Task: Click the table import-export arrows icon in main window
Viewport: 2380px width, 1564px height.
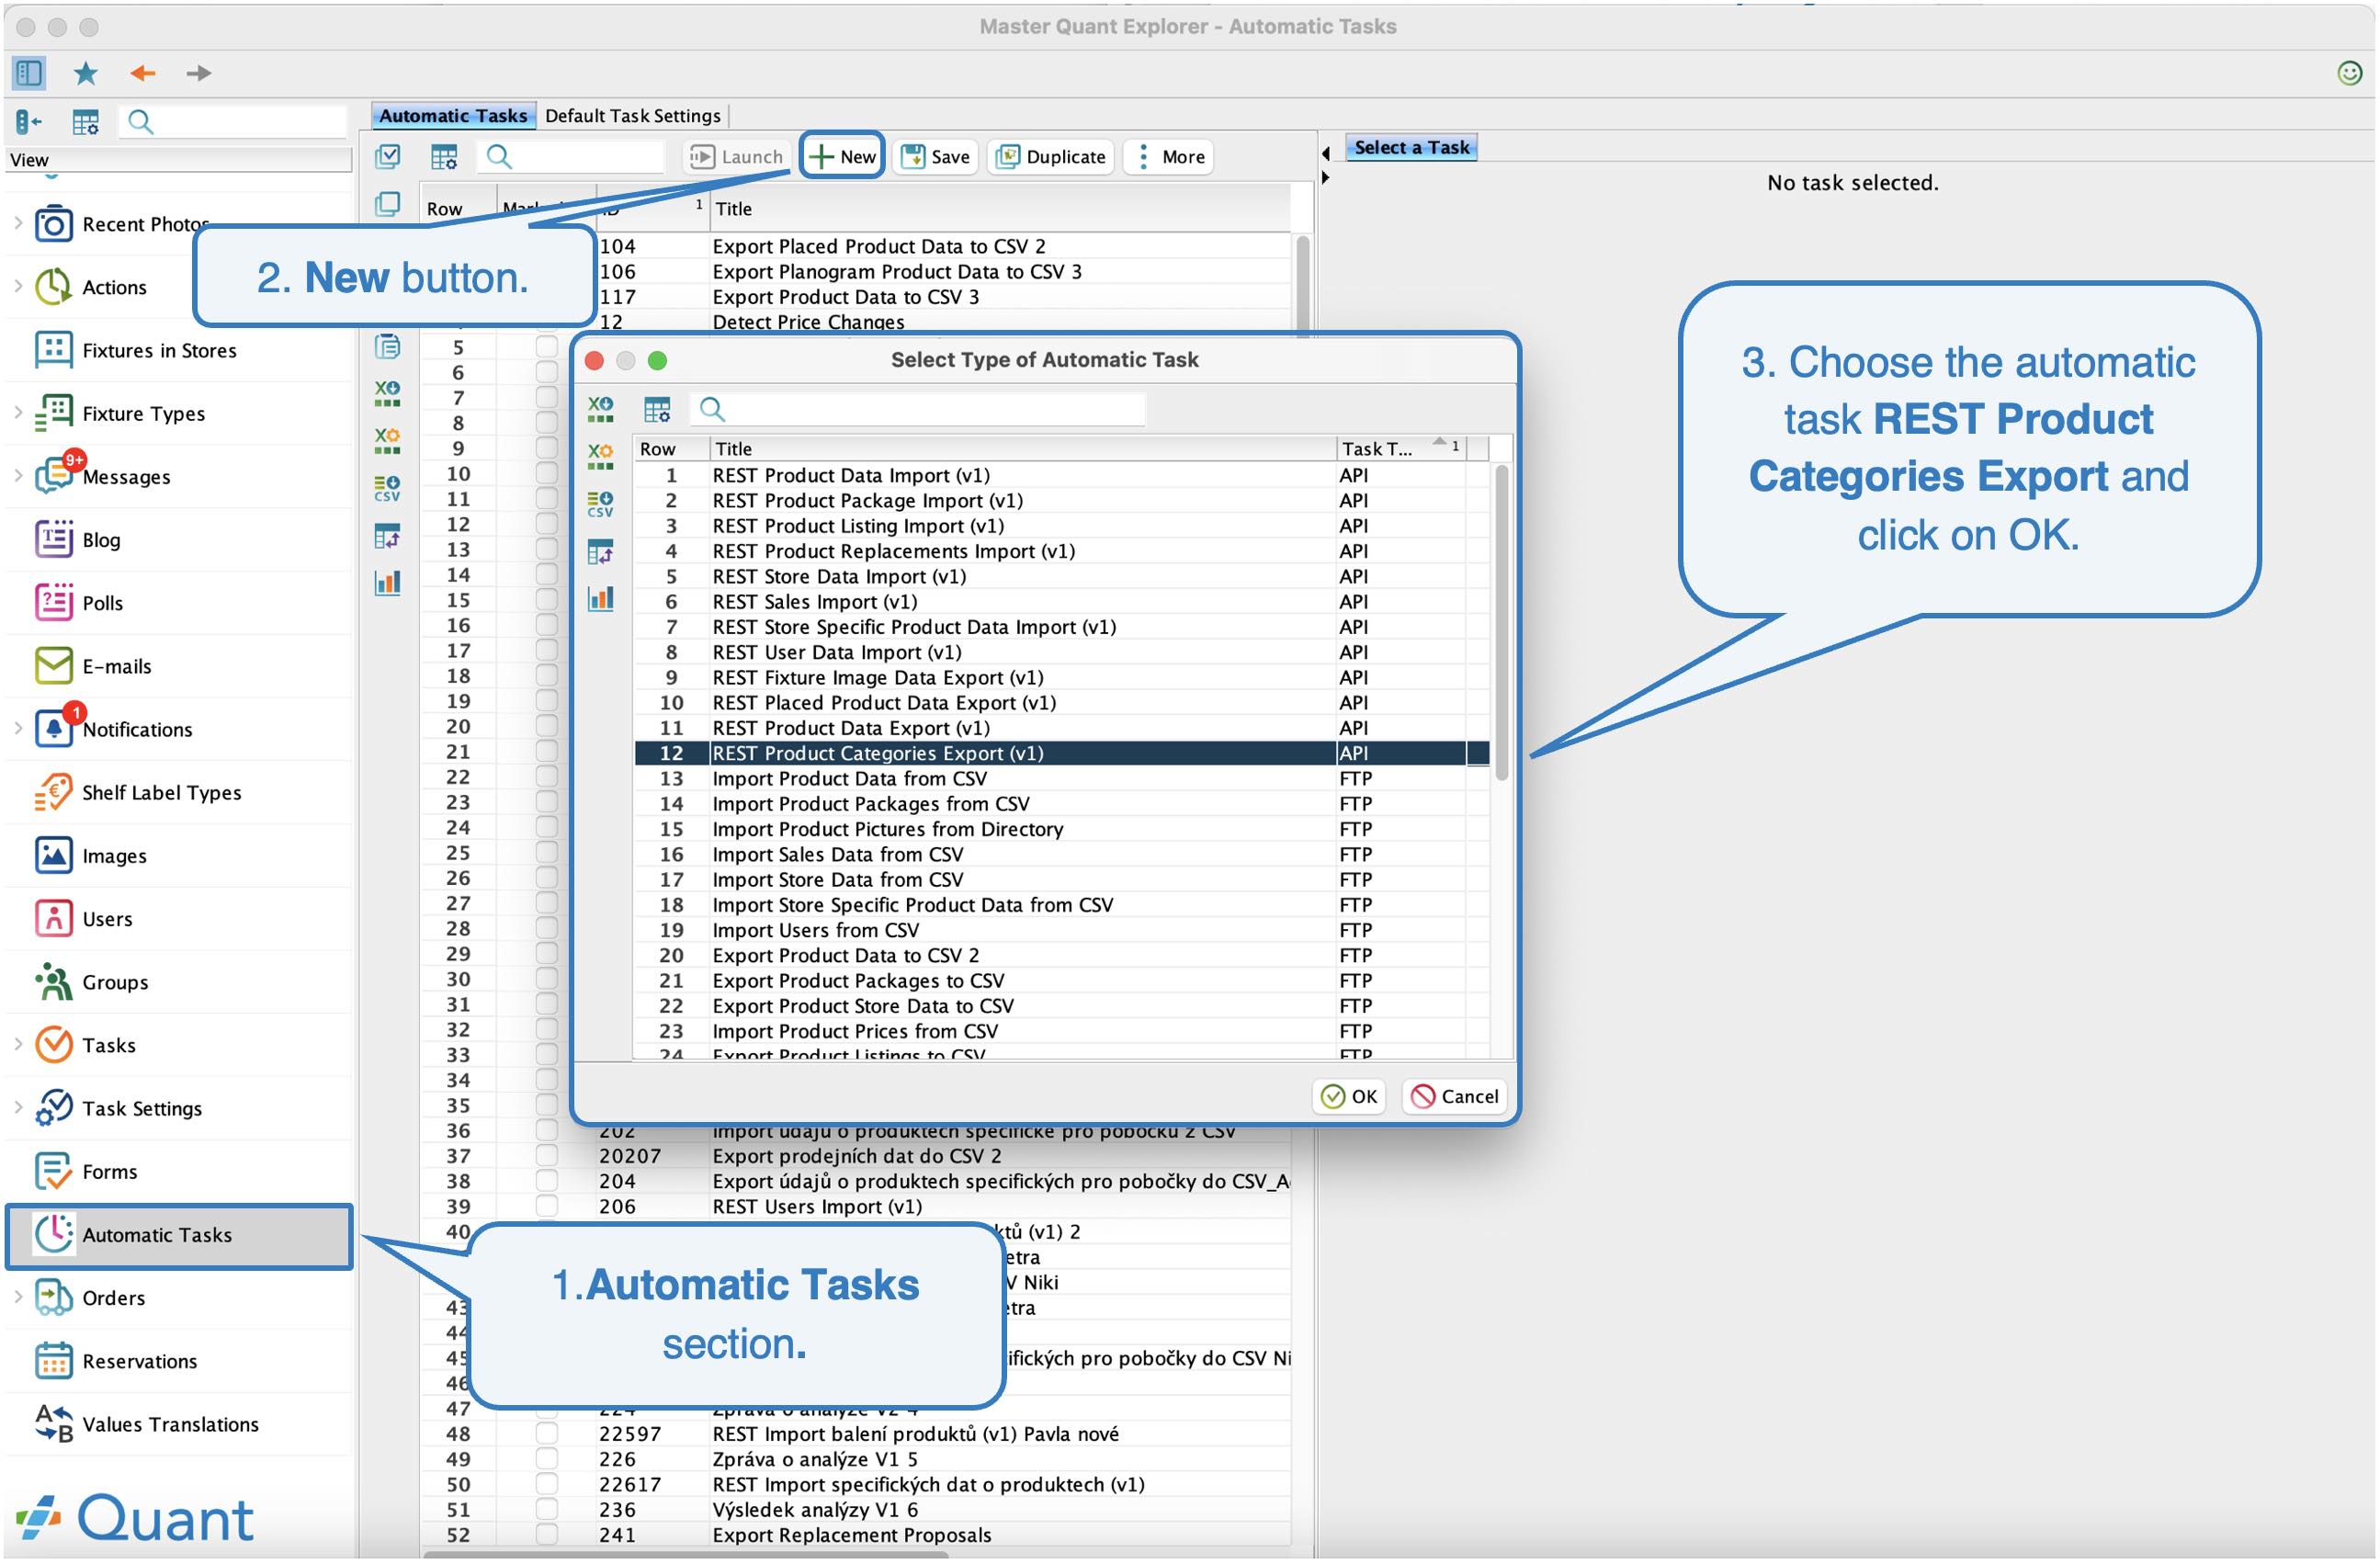Action: coord(388,536)
